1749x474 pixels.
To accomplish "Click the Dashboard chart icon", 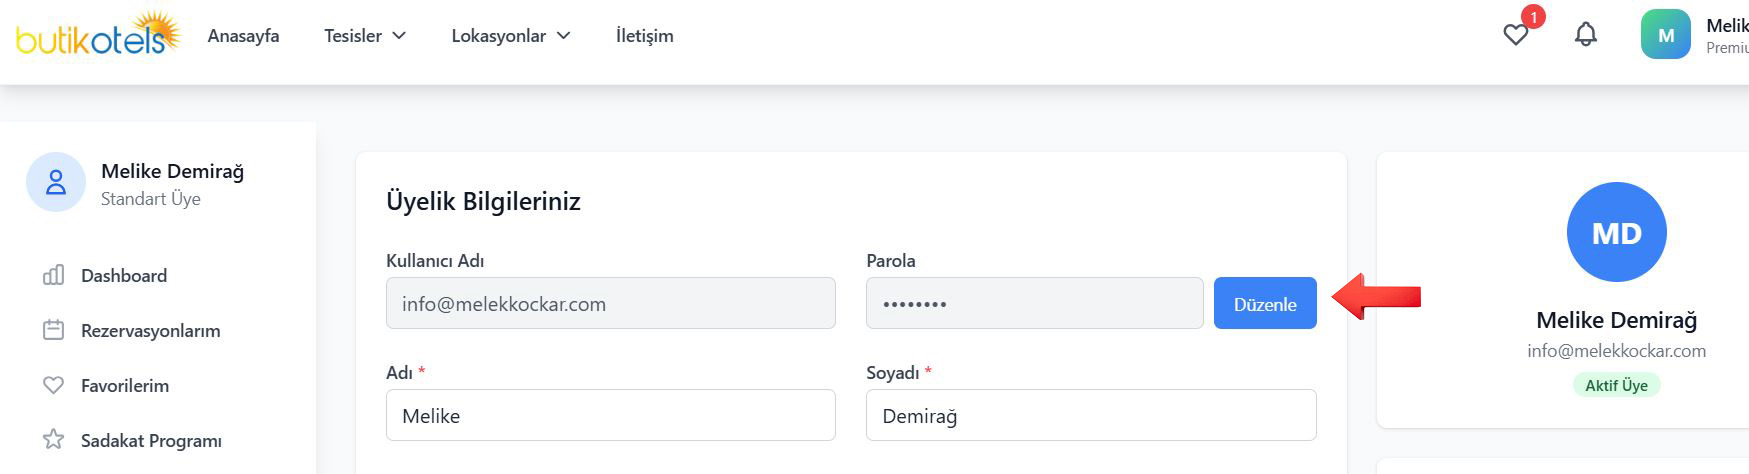I will [54, 275].
